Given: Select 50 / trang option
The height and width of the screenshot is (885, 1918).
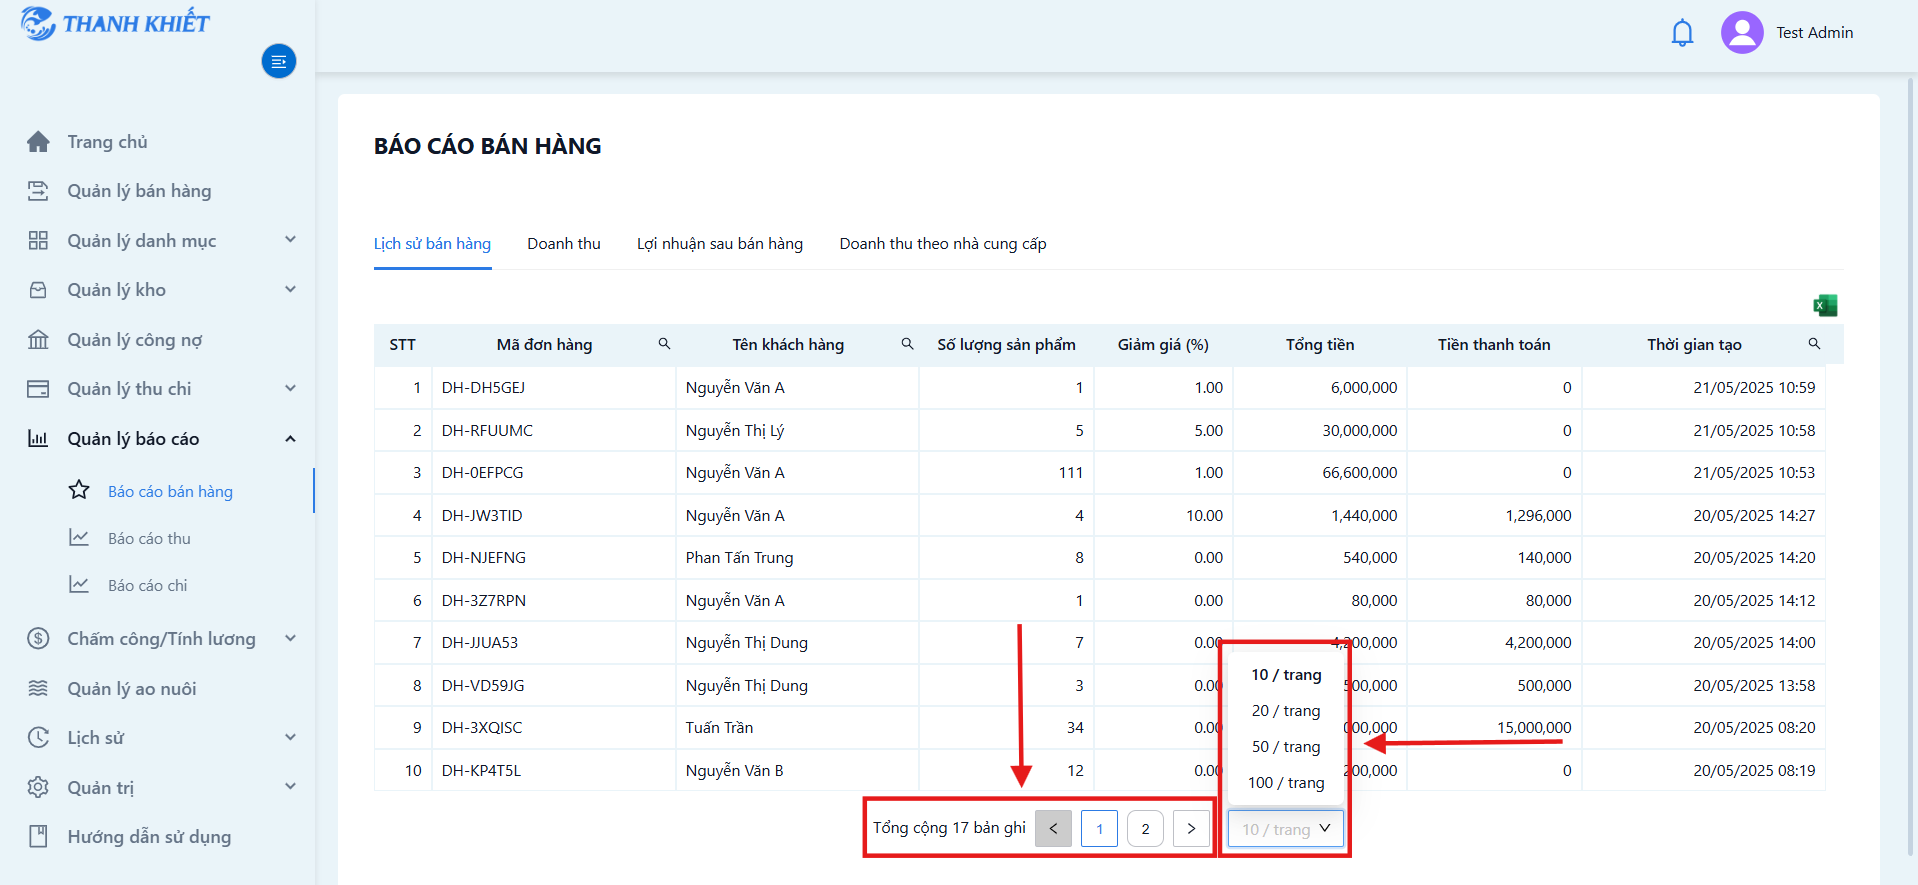Looking at the screenshot, I should pos(1285,747).
